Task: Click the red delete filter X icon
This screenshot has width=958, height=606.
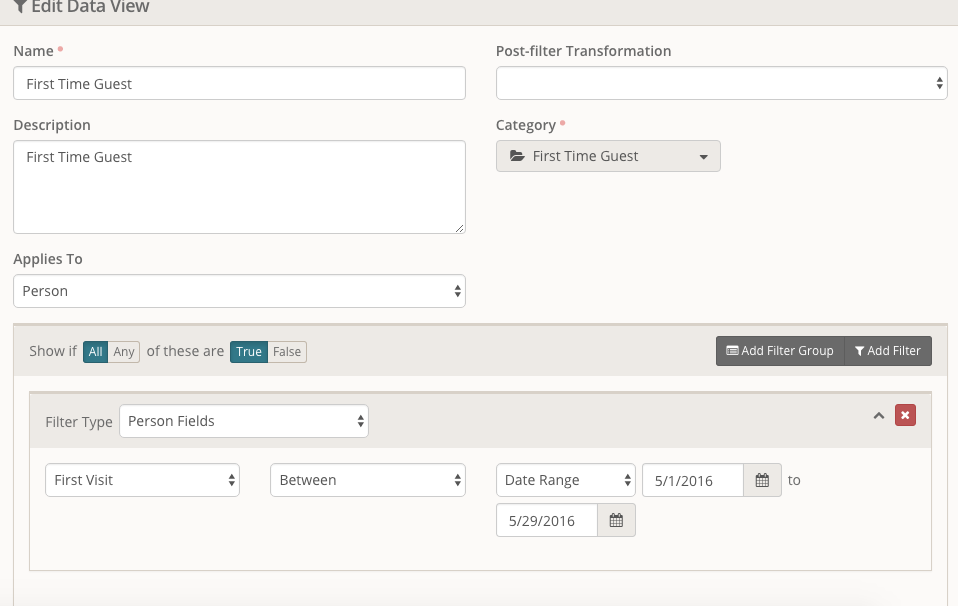Action: pyautogui.click(x=905, y=416)
